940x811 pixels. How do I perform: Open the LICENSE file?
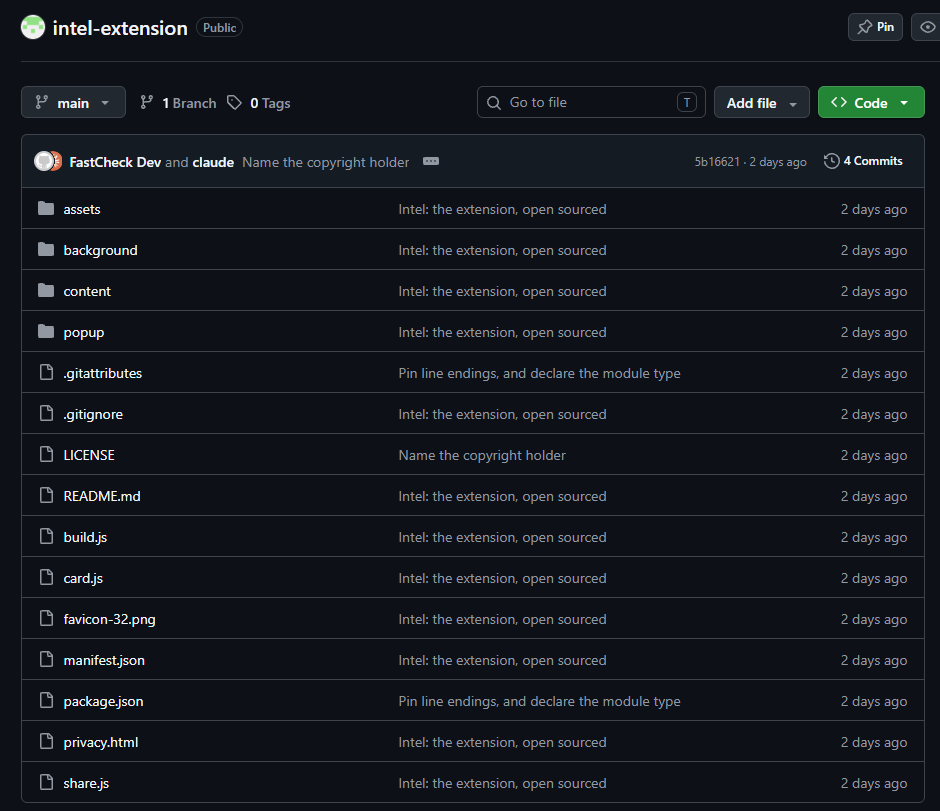point(89,455)
